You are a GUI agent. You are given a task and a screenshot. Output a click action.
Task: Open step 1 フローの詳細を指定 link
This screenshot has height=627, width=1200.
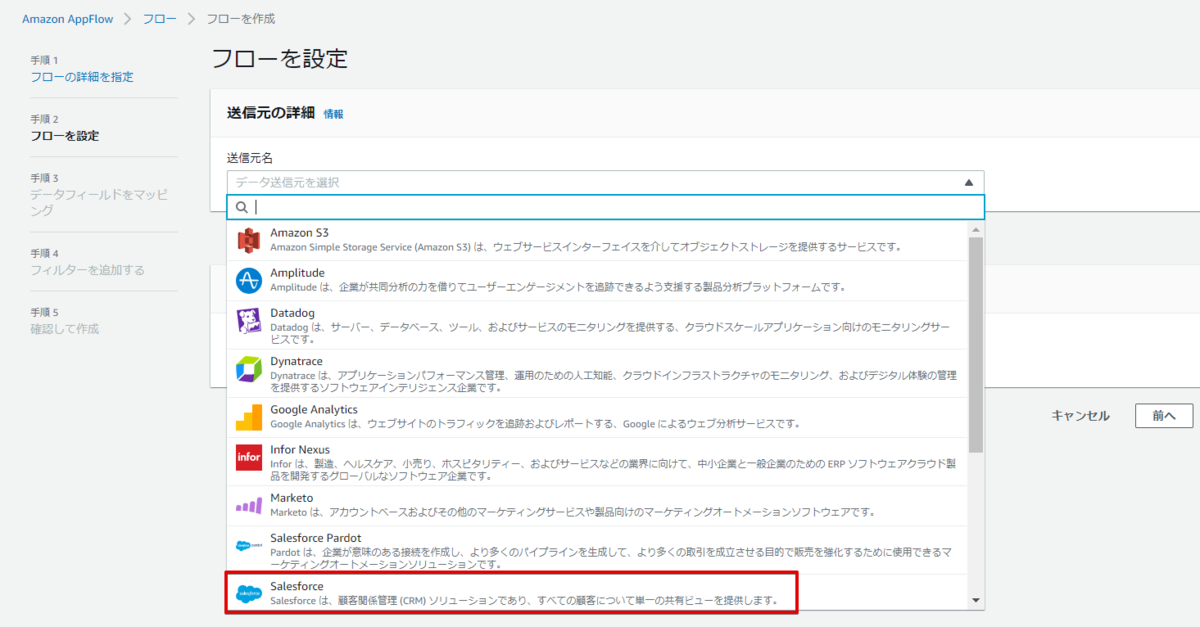pos(82,77)
